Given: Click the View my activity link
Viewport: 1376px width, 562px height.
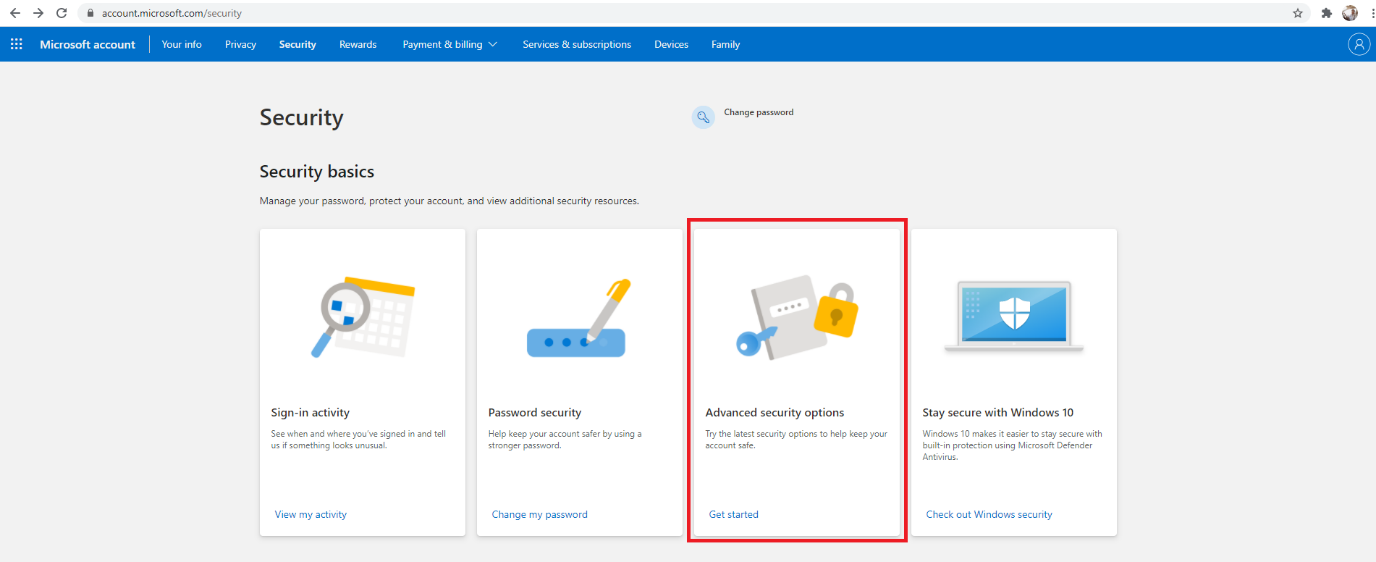Looking at the screenshot, I should [x=310, y=514].
